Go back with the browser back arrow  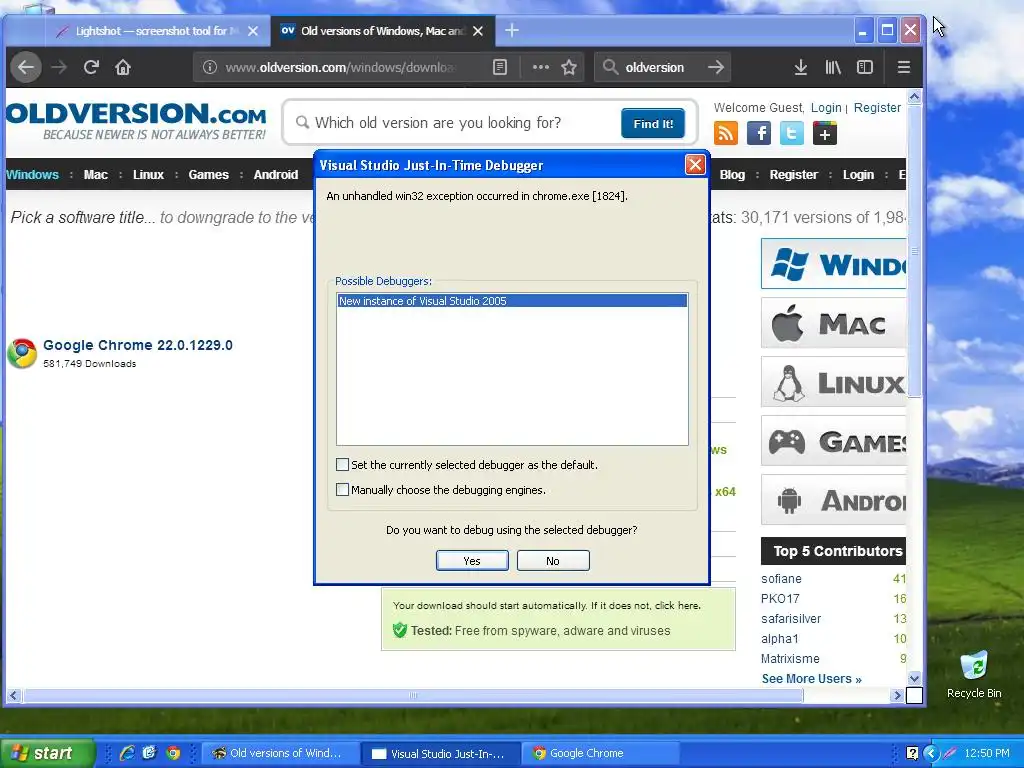click(x=26, y=67)
